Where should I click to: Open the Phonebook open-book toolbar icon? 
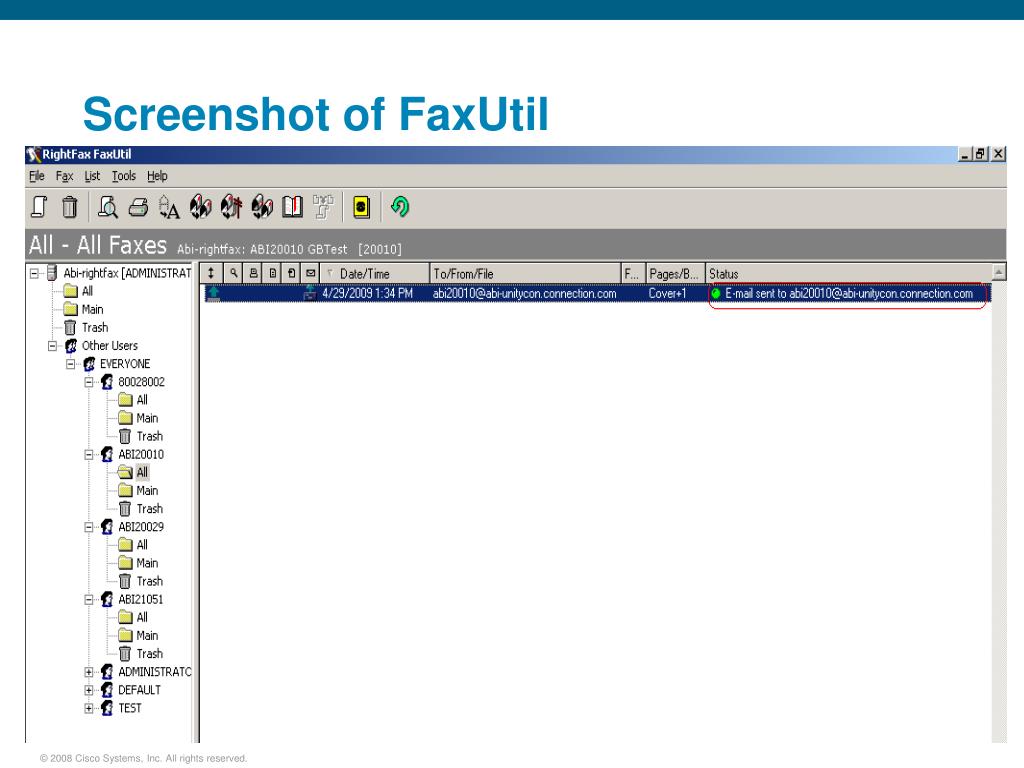(293, 207)
